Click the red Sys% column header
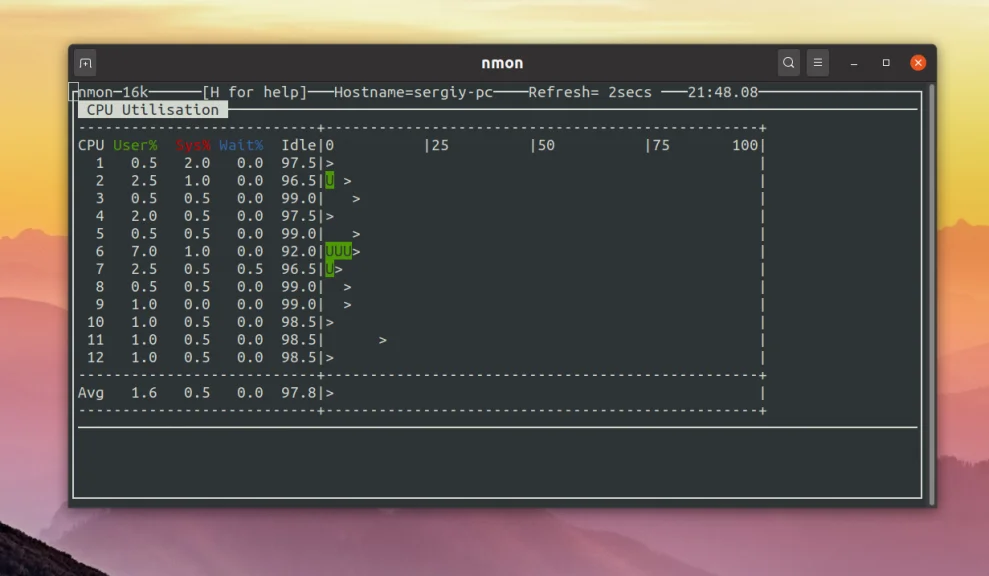The width and height of the screenshot is (989, 576). pyautogui.click(x=193, y=146)
